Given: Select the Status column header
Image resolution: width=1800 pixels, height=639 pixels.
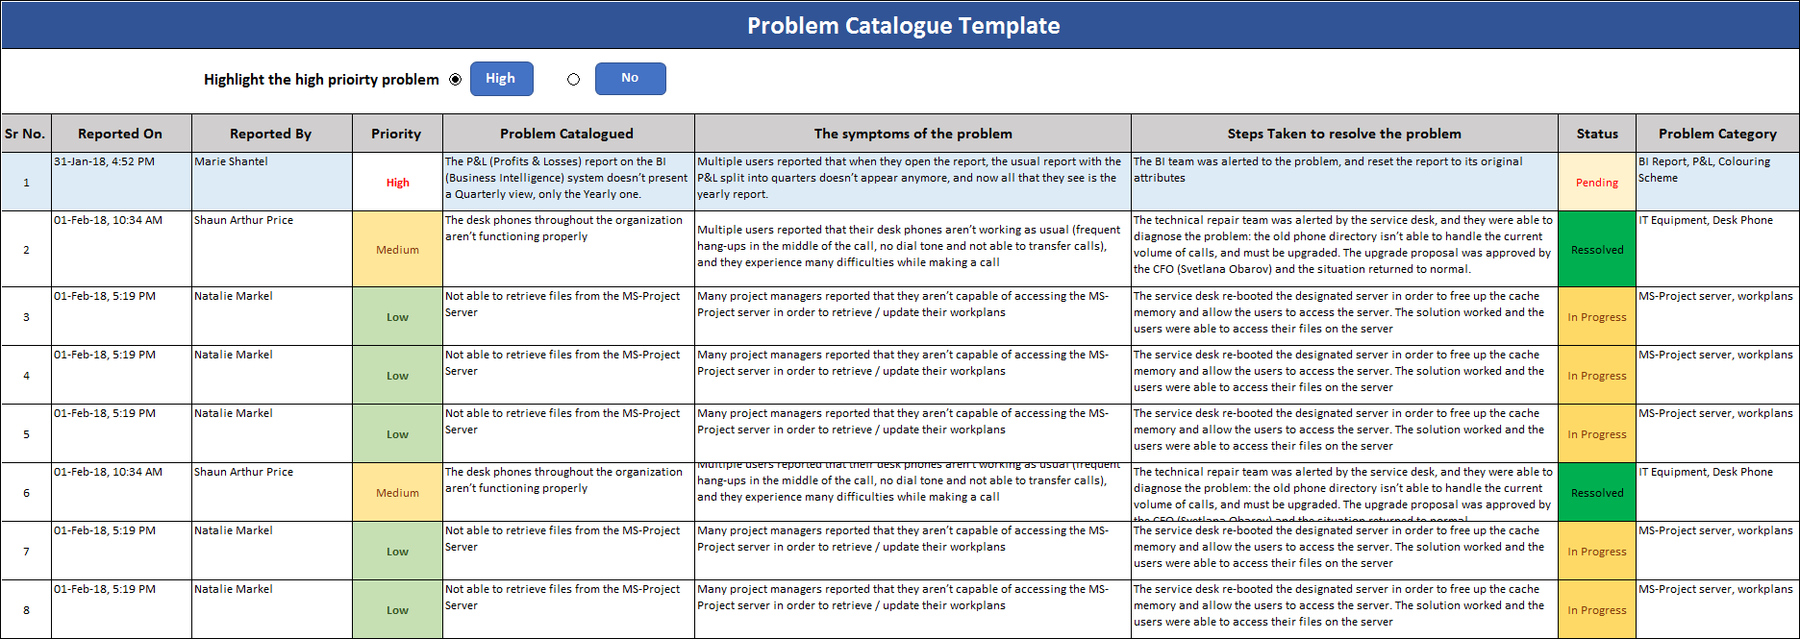Looking at the screenshot, I should point(1596,133).
